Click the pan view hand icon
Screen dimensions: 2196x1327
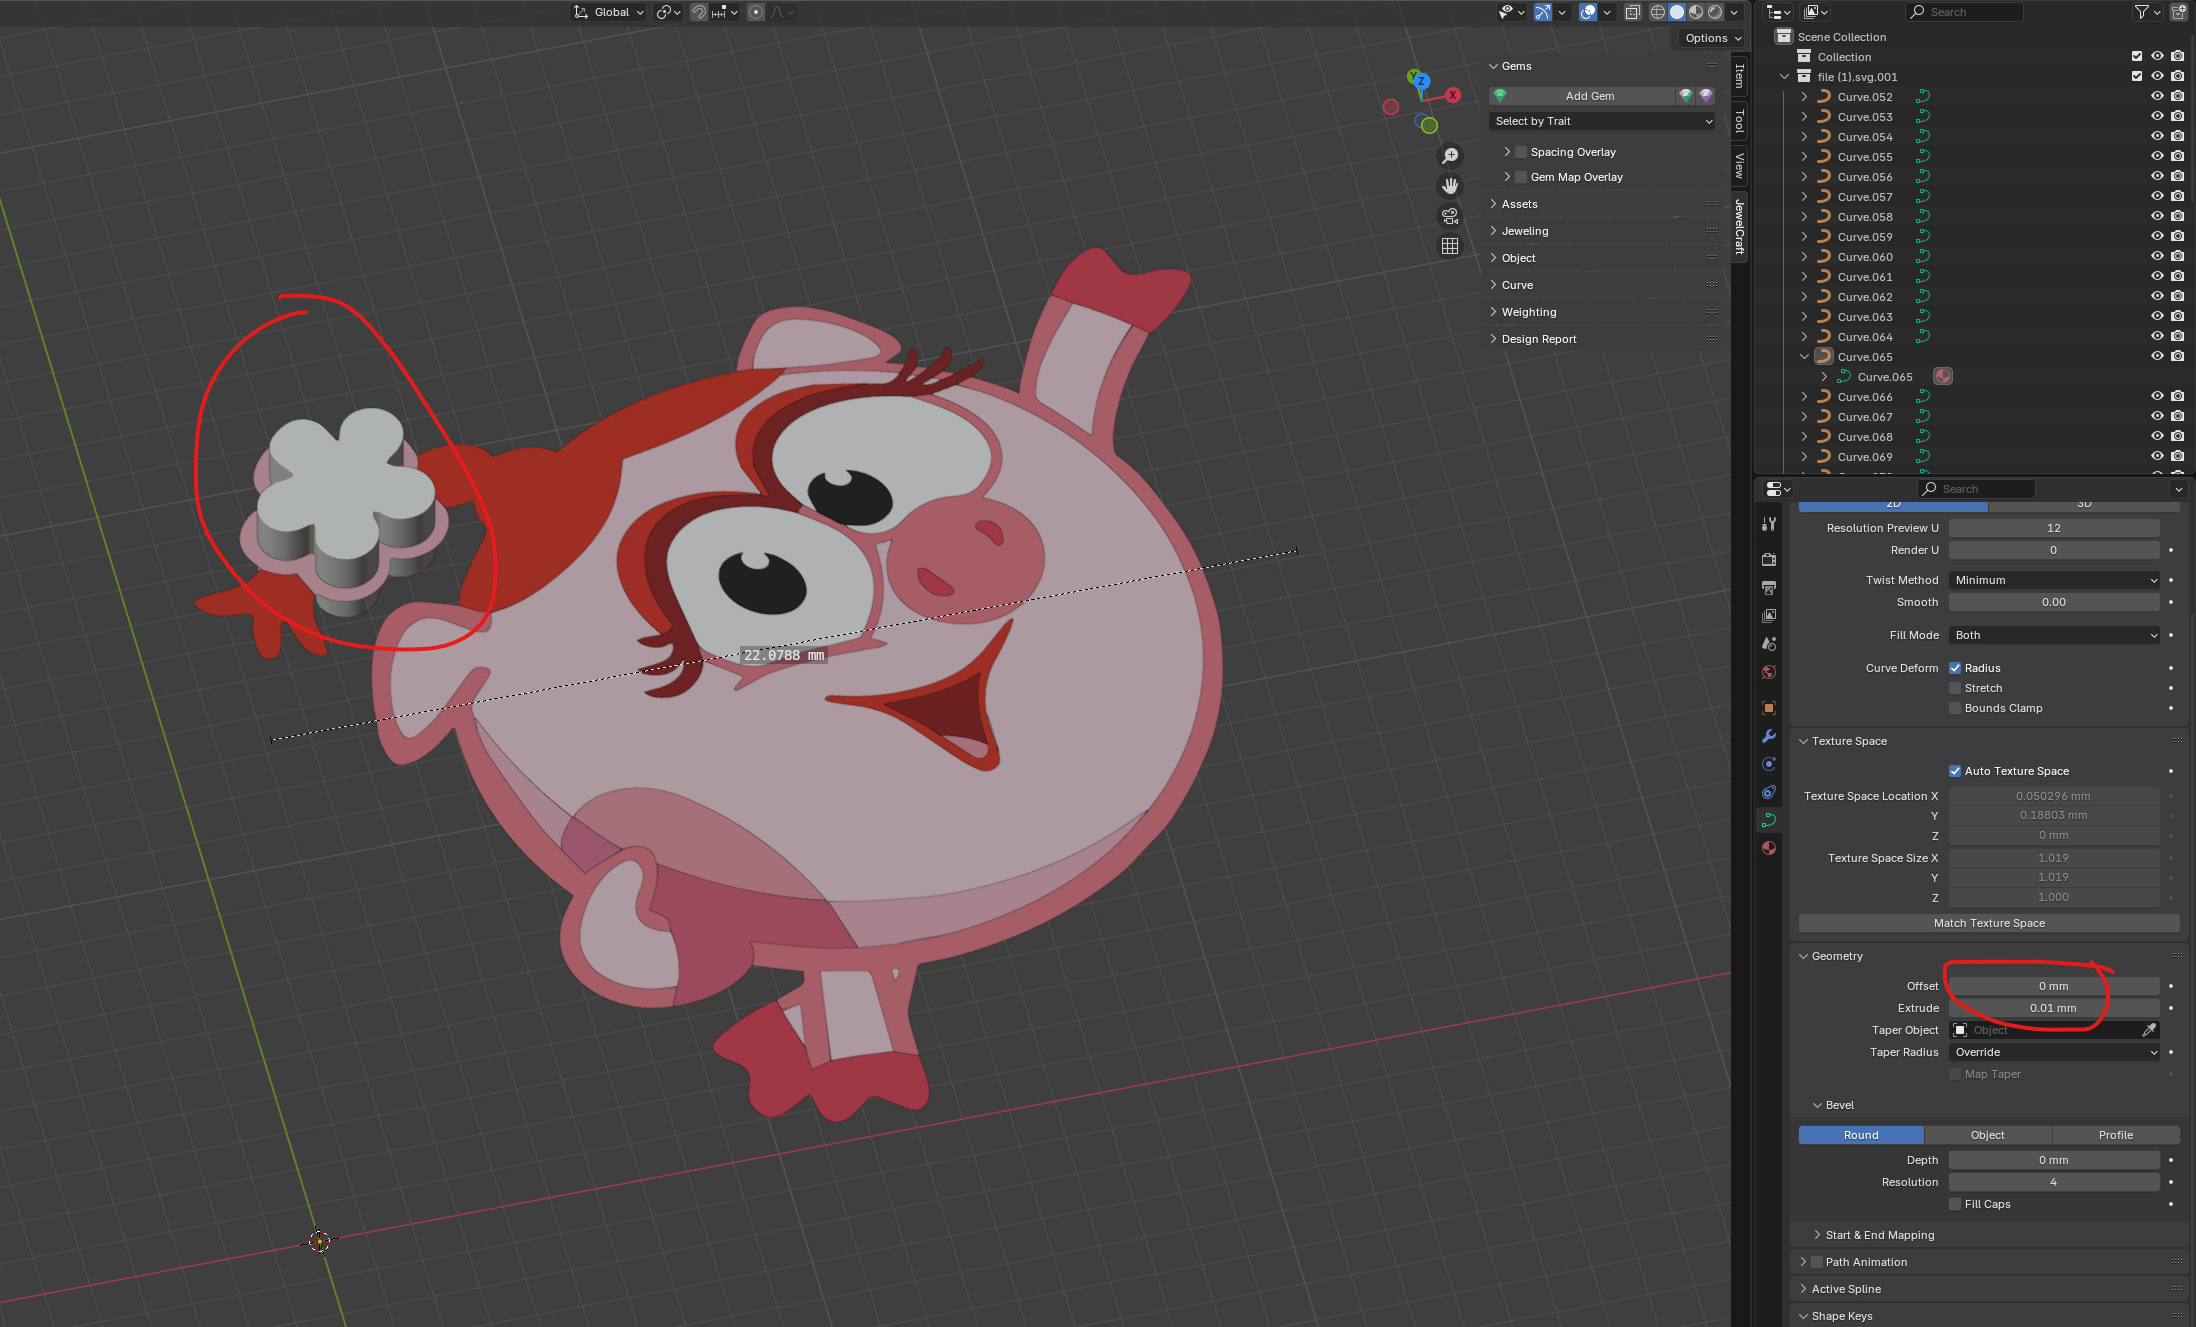point(1450,186)
